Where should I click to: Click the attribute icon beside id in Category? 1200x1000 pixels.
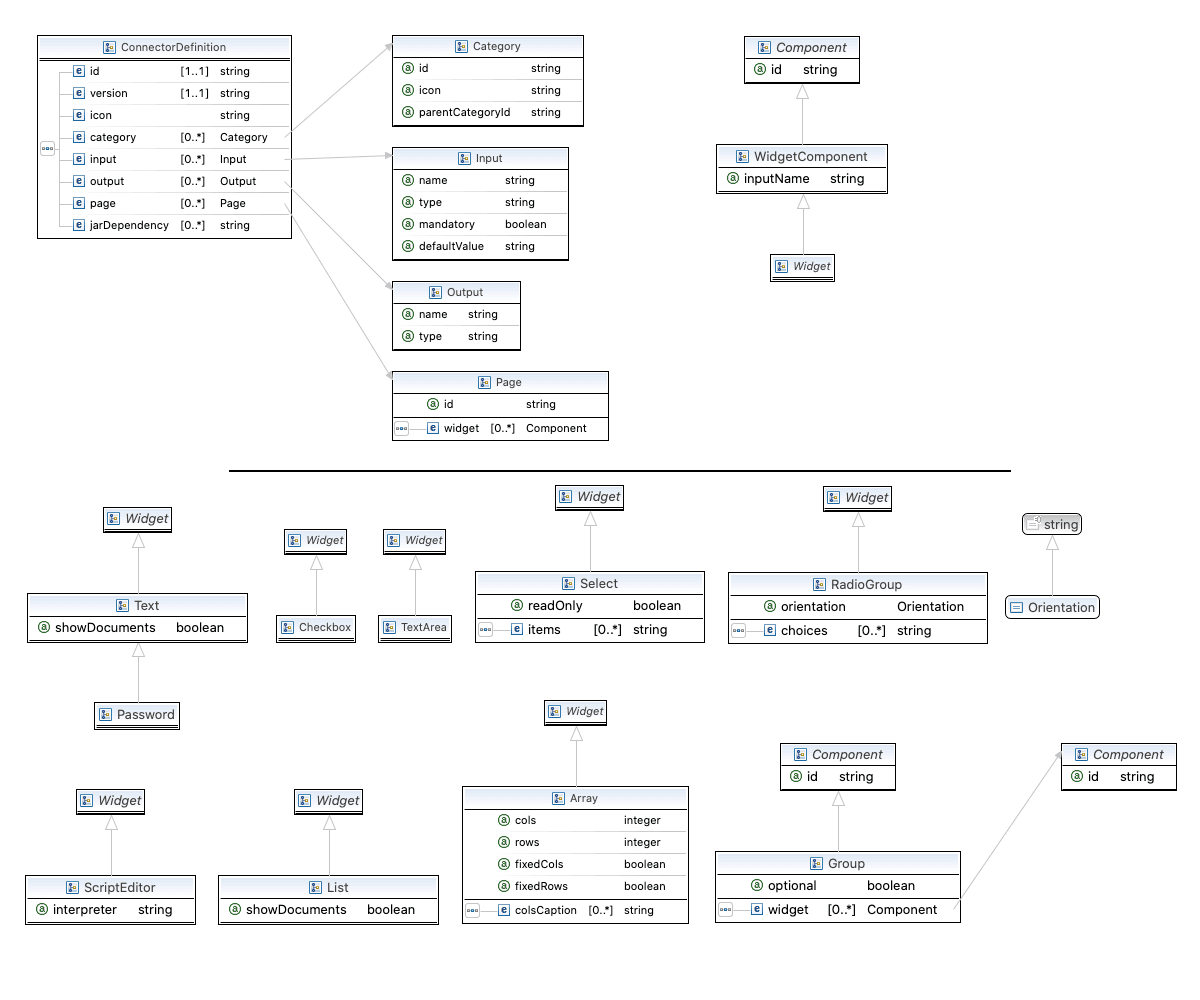(407, 68)
